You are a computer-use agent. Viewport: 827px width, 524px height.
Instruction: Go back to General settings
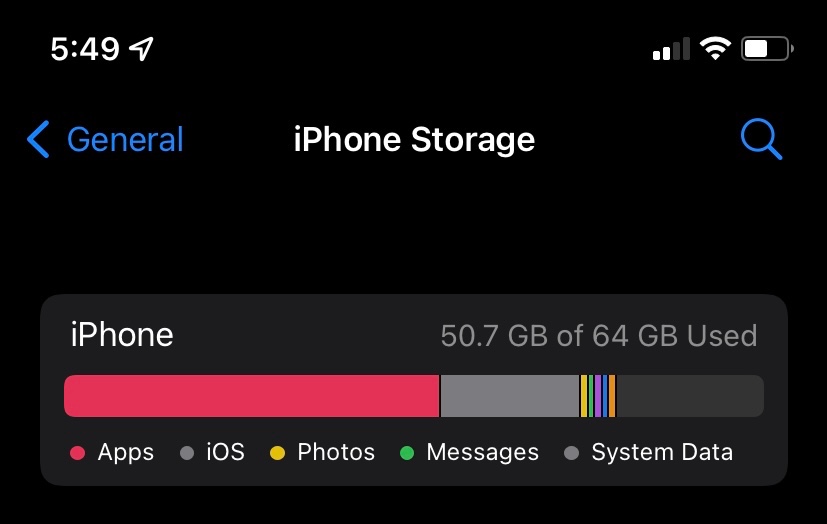(x=124, y=140)
